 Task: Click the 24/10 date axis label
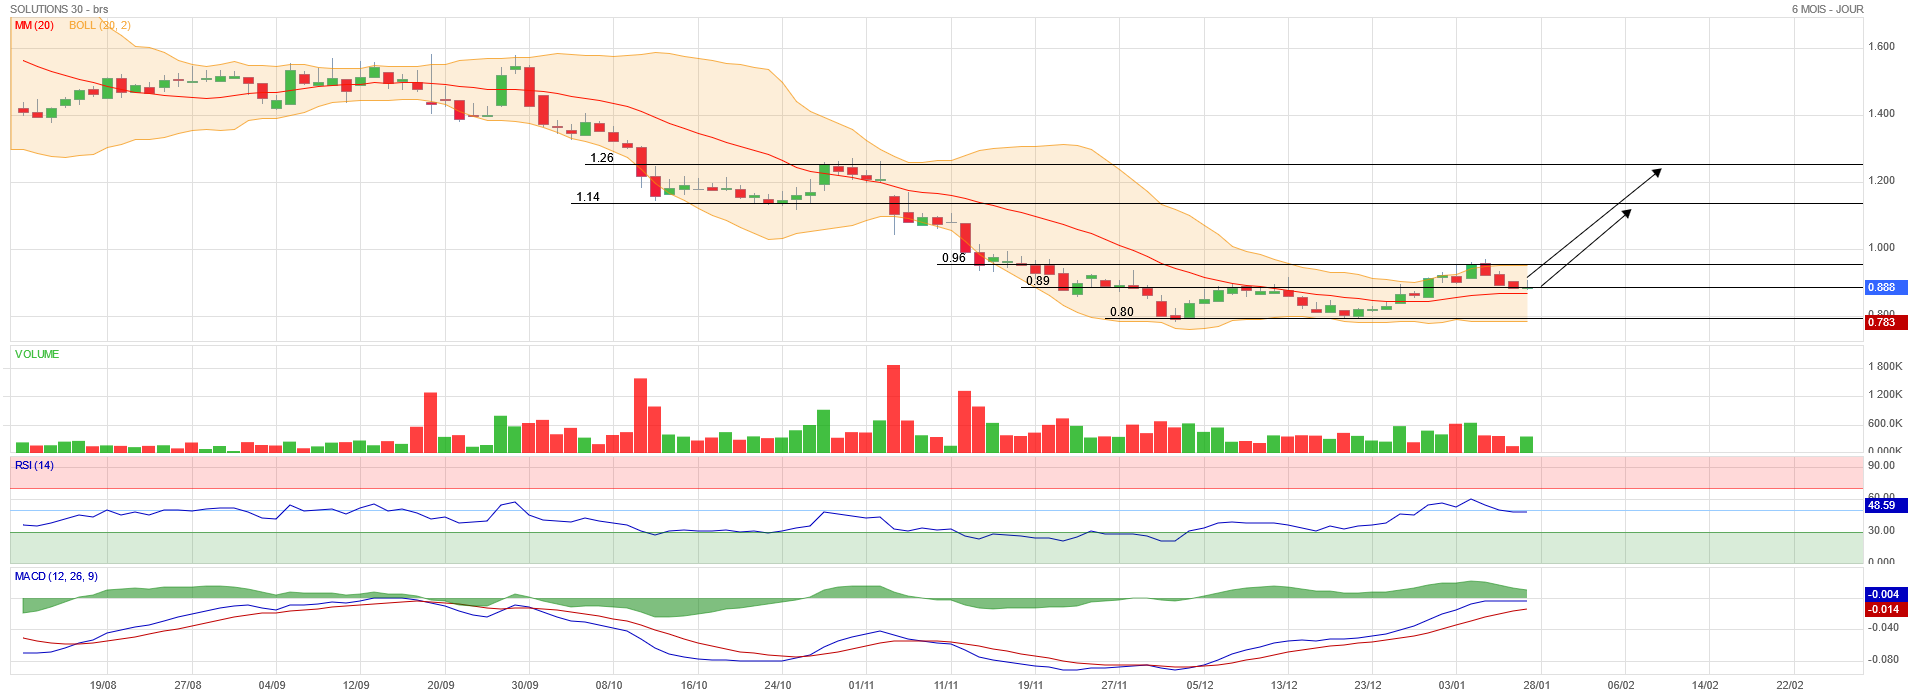[x=778, y=685]
